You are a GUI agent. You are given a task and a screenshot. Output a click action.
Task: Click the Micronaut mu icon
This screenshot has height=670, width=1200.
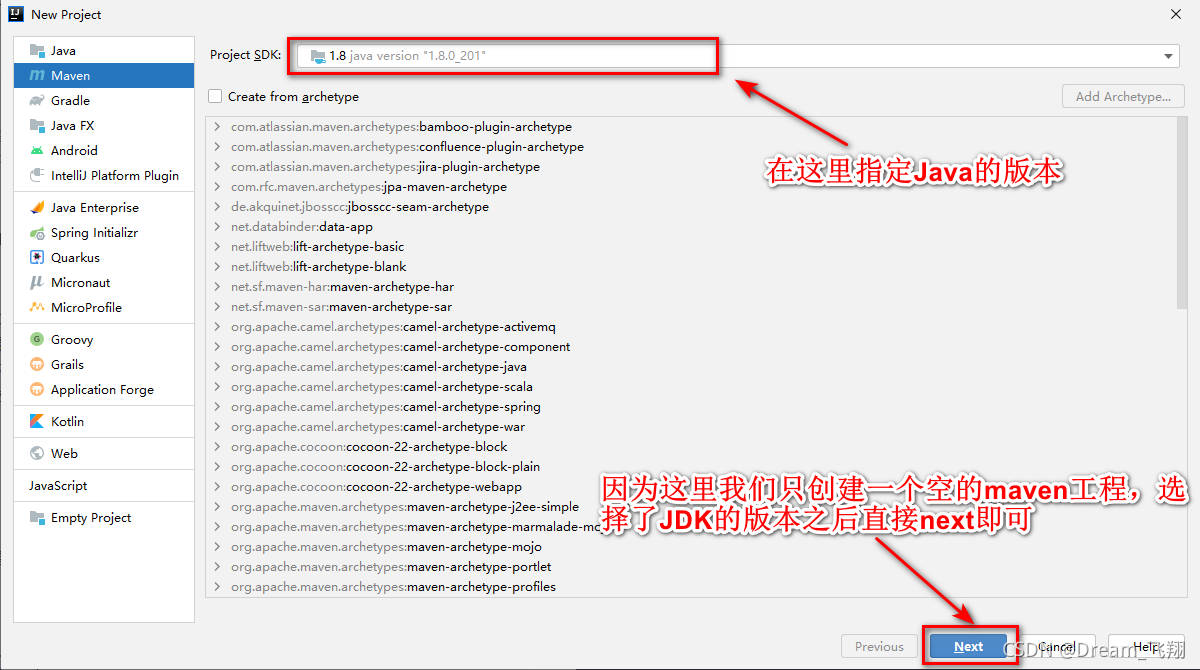click(x=37, y=282)
